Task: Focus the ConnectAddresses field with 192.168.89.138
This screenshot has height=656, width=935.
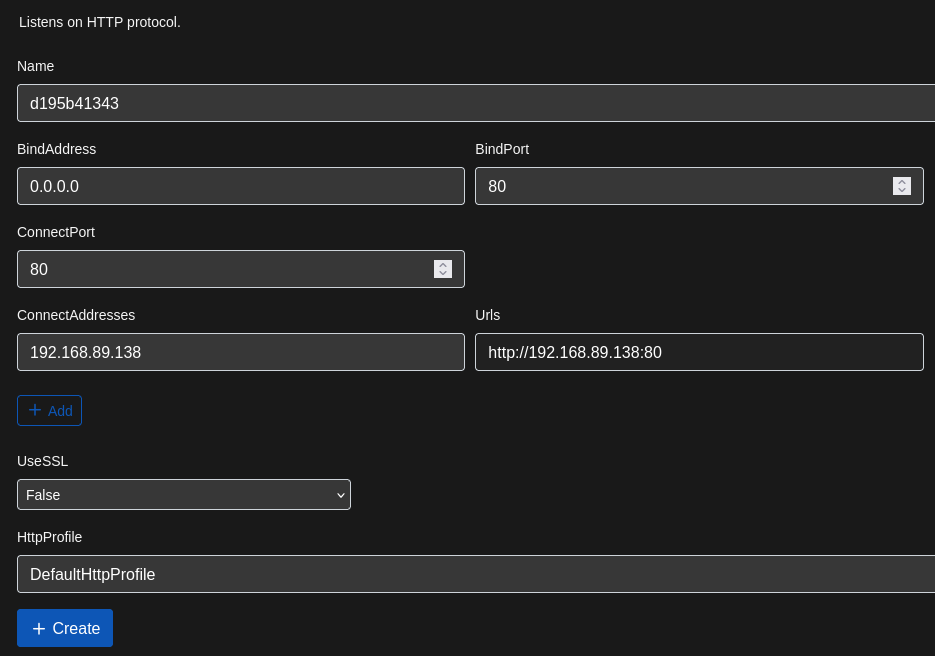Action: point(240,352)
